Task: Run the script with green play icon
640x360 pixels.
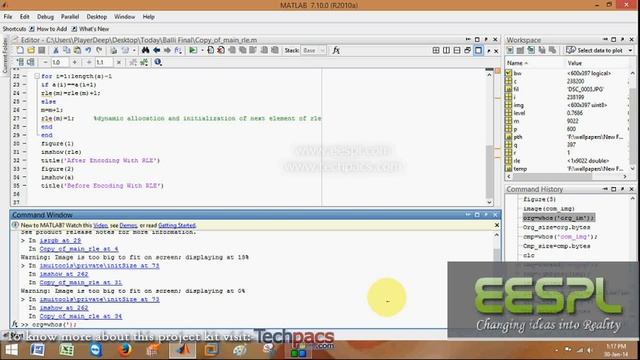Action: tap(193, 50)
